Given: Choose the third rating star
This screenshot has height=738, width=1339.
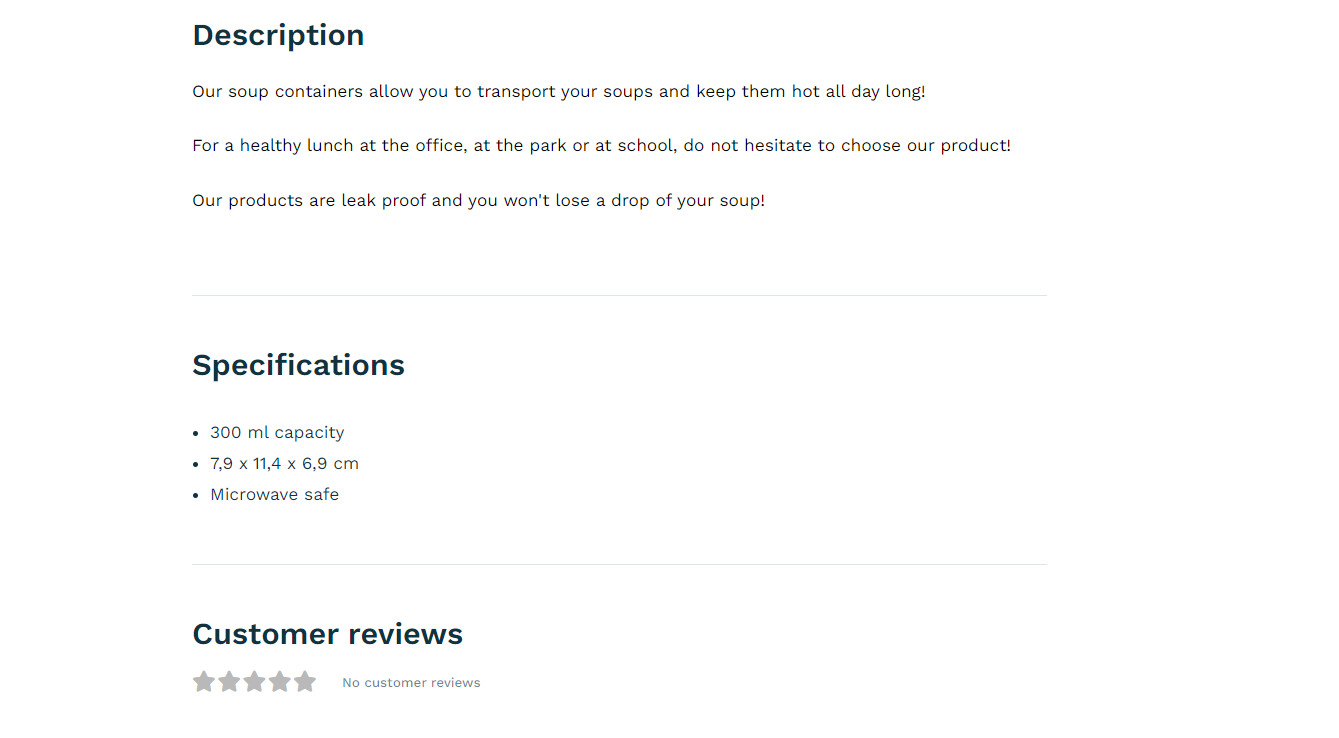Looking at the screenshot, I should pyautogui.click(x=254, y=682).
